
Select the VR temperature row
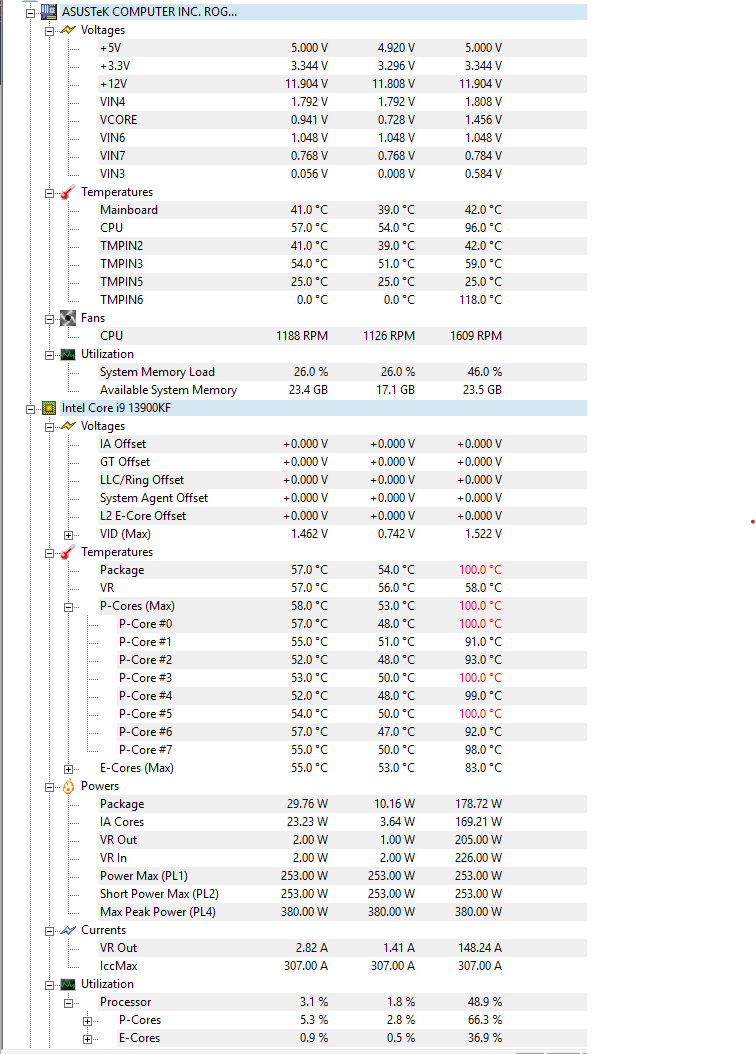pyautogui.click(x=342, y=587)
